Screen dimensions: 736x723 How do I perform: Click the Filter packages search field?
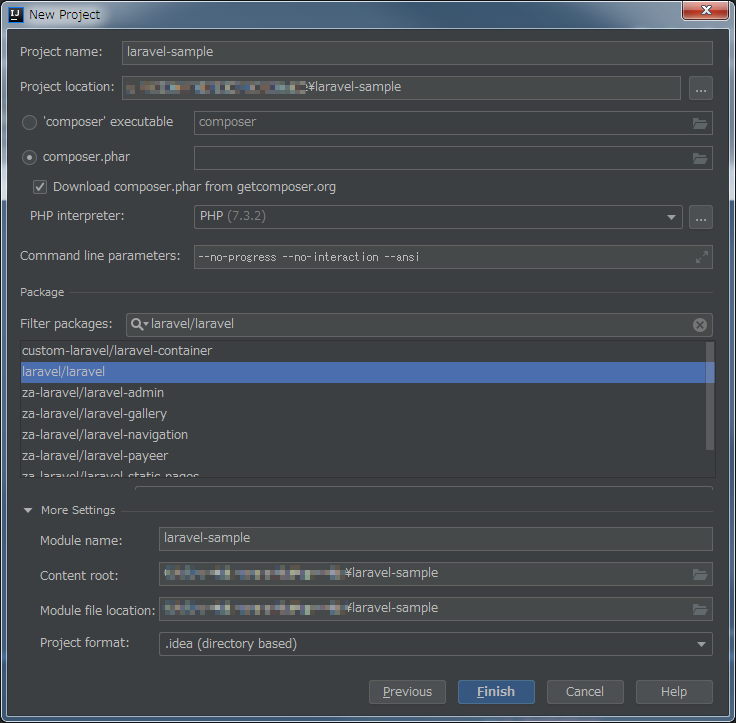point(419,325)
